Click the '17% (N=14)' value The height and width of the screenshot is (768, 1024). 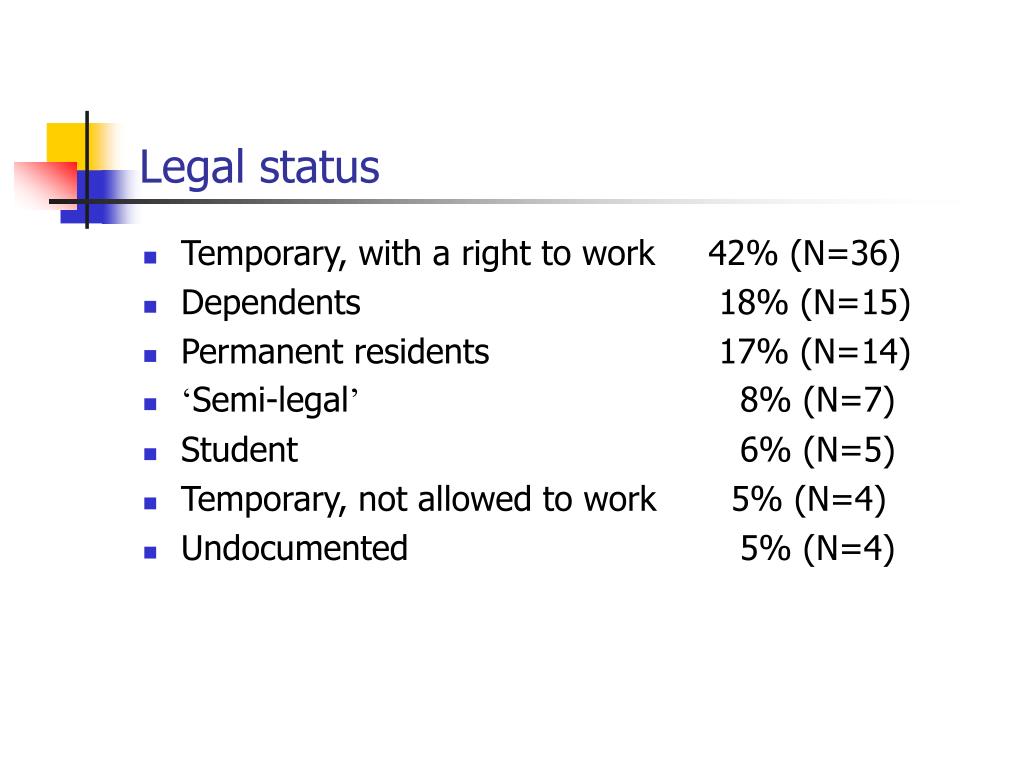815,352
